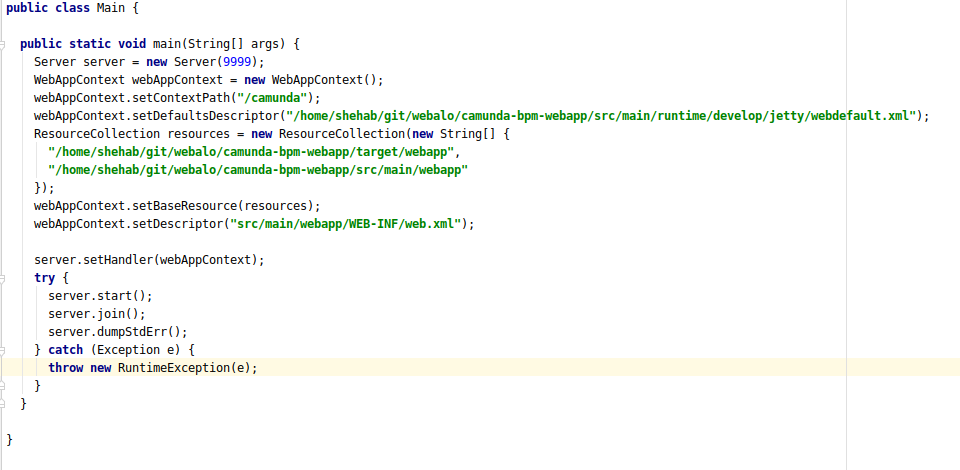Screen dimensions: 960x470
Task: Click 'setDefaultsDescriptor' method call
Action: coord(206,116)
